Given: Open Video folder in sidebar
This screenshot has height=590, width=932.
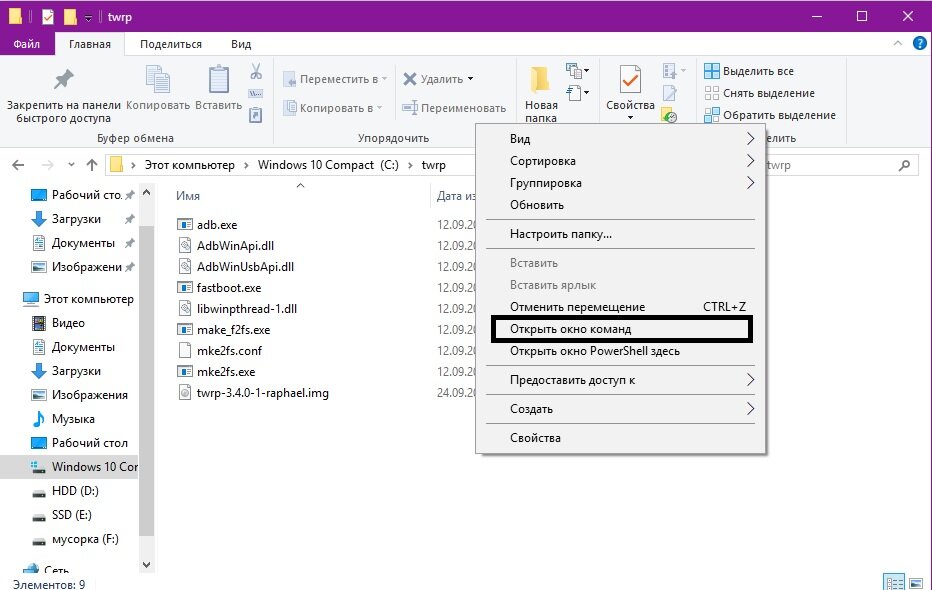Looking at the screenshot, I should [68, 323].
